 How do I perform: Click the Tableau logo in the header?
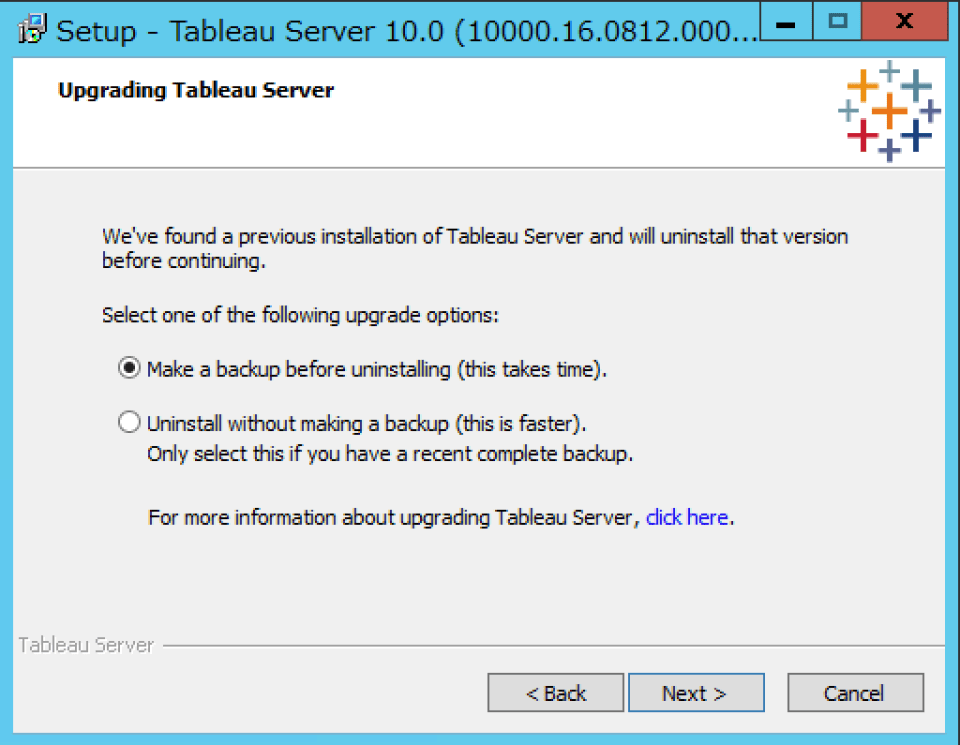click(888, 110)
